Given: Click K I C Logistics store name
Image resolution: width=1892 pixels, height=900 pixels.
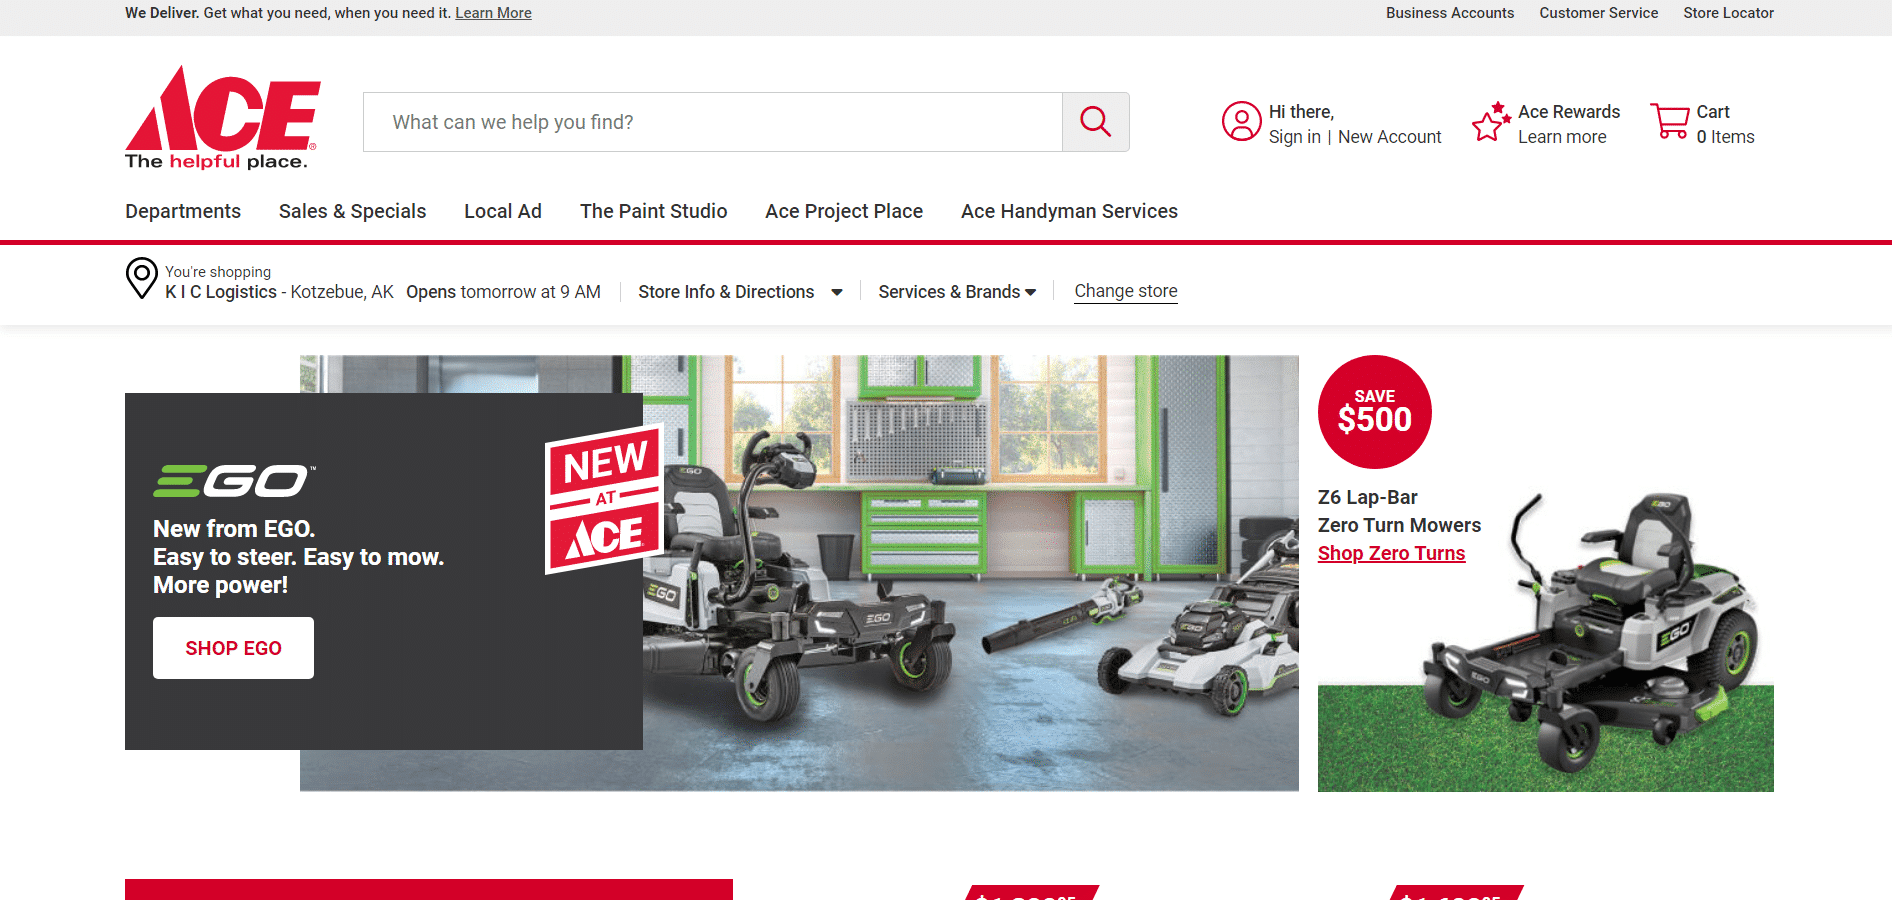Looking at the screenshot, I should click(x=221, y=292).
